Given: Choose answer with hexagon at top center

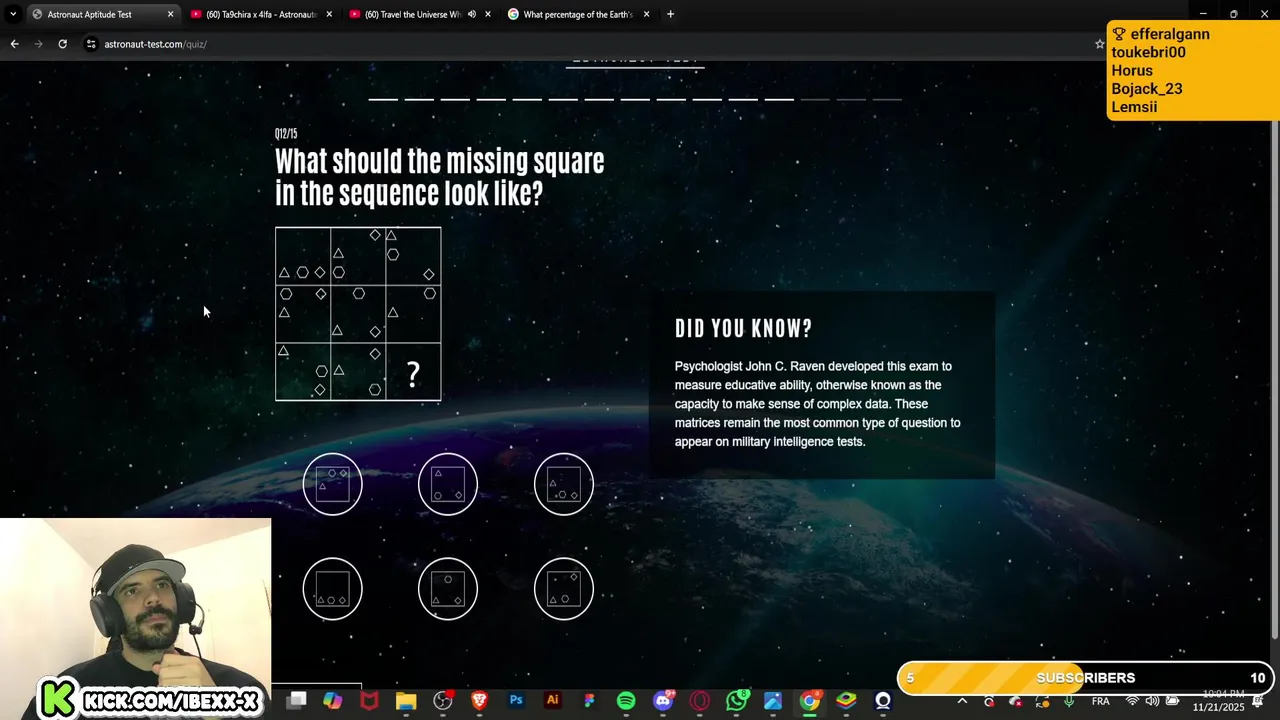Looking at the screenshot, I should point(448,588).
